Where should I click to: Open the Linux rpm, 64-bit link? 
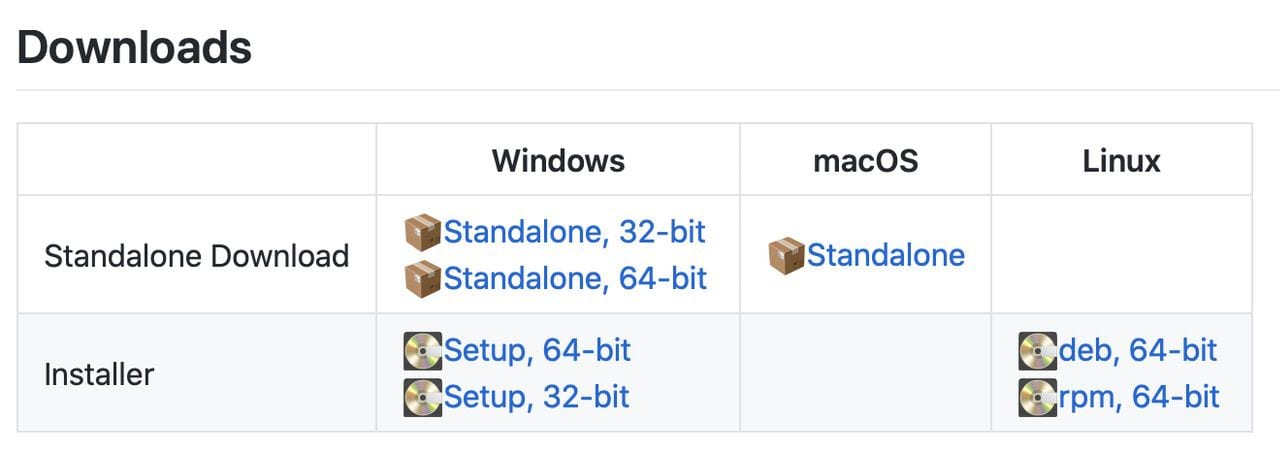click(1139, 397)
